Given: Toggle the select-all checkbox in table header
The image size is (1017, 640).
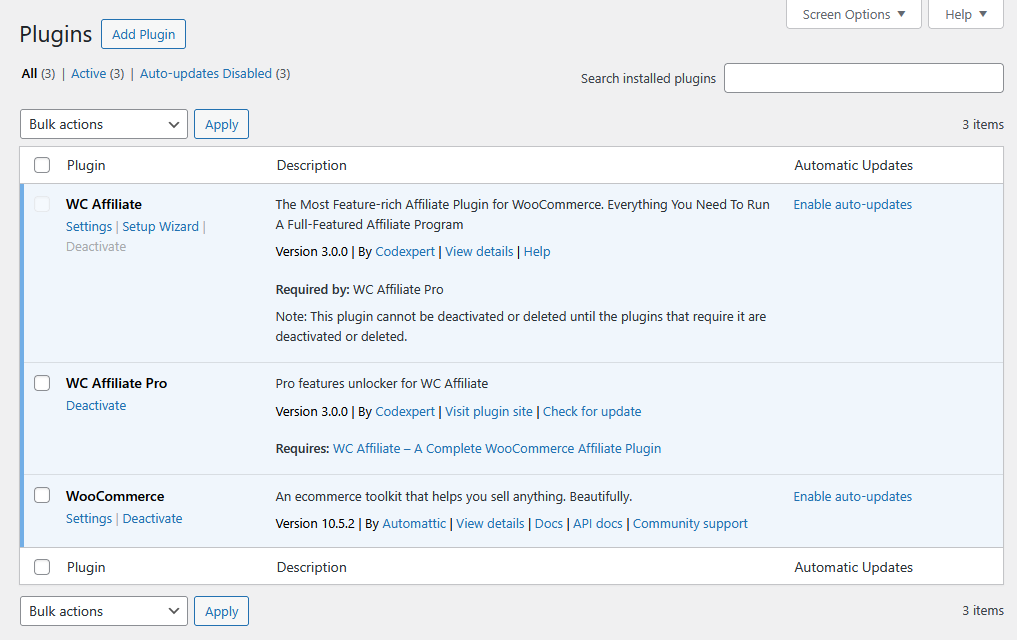Looking at the screenshot, I should click(x=42, y=165).
